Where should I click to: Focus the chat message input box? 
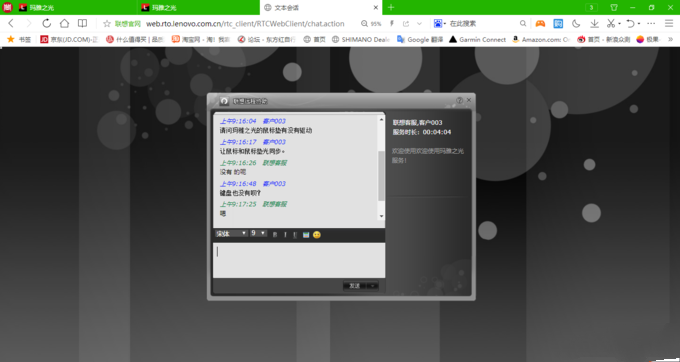[x=299, y=260]
